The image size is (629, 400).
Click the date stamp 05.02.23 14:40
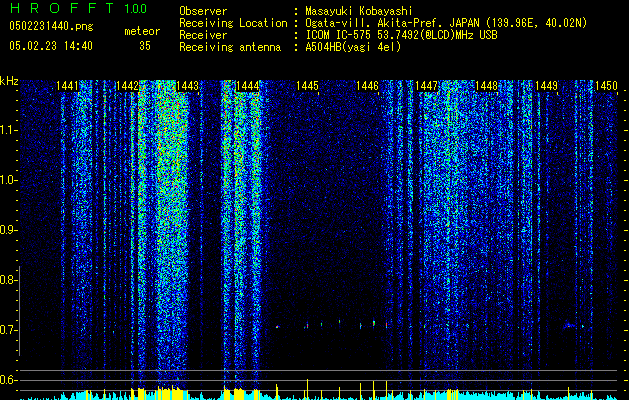tap(51, 46)
